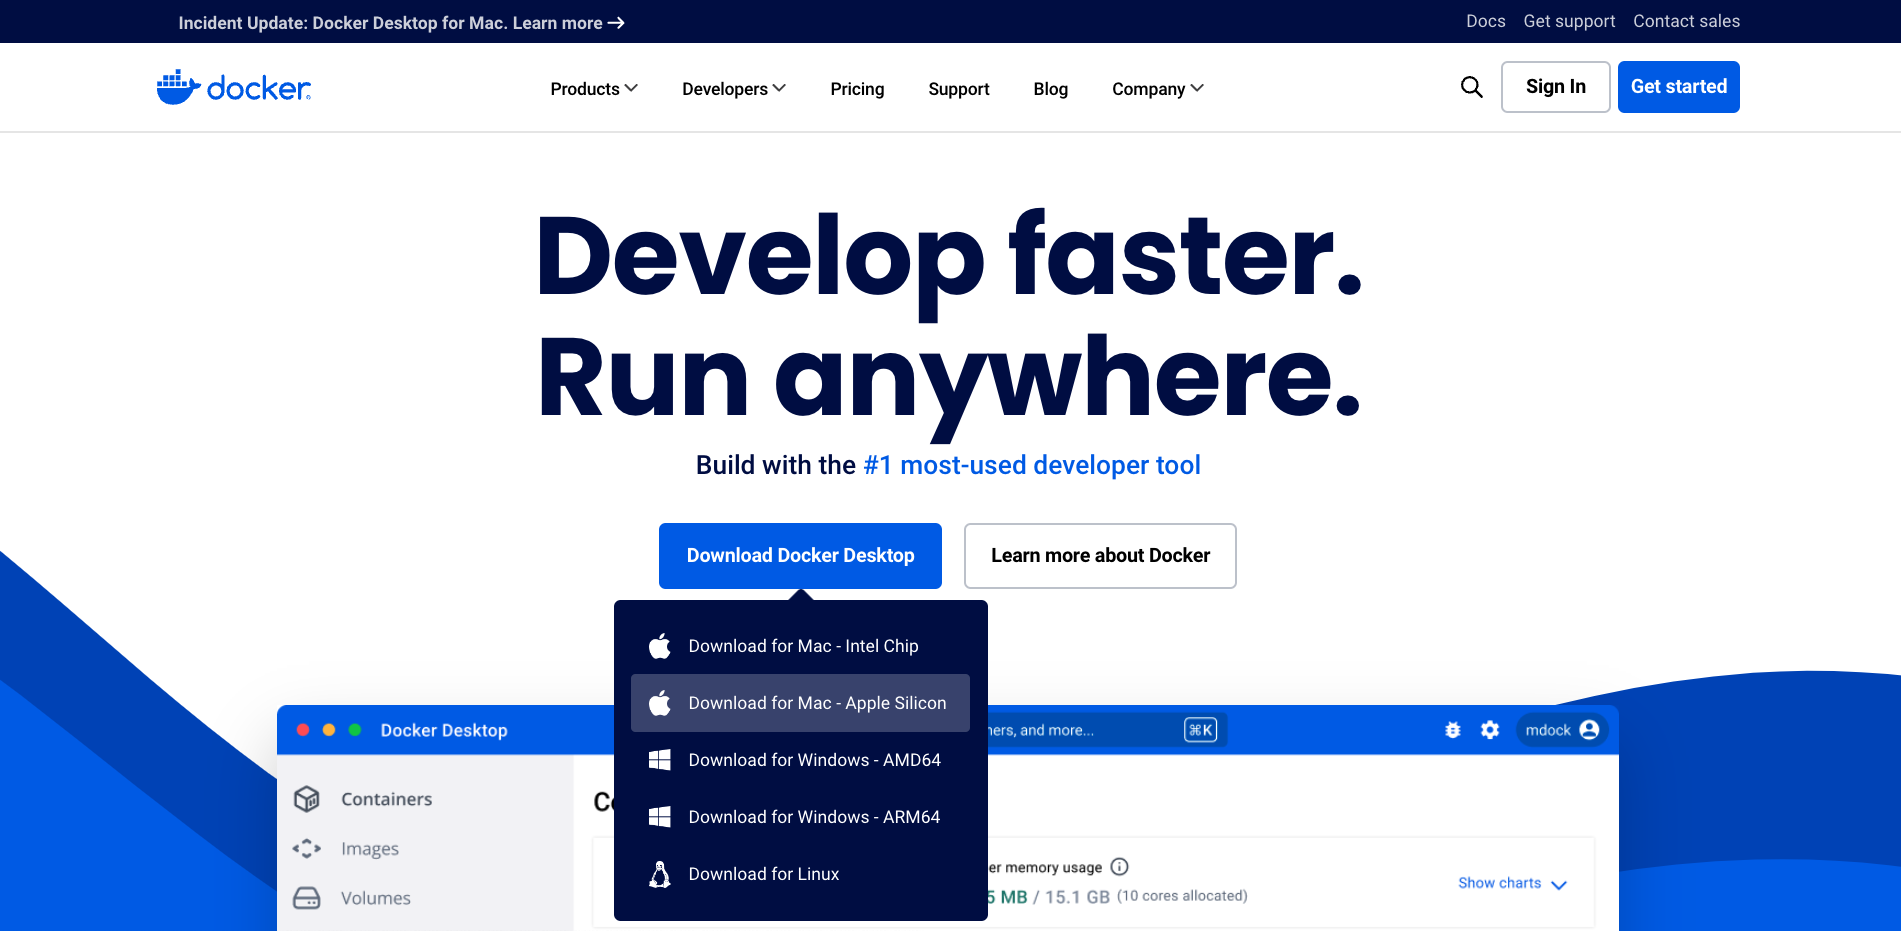Expand Show charts

click(1512, 883)
